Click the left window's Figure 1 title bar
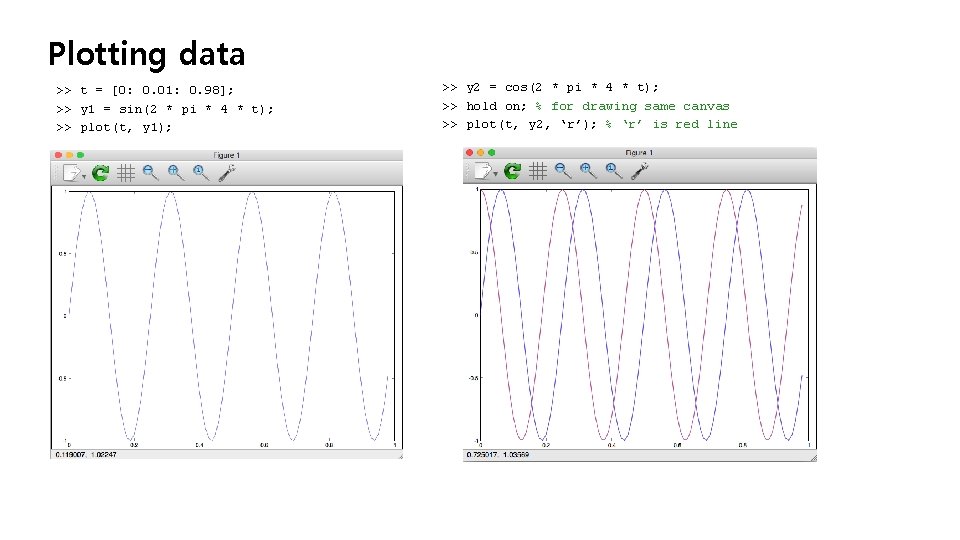960x540 pixels. [x=227, y=156]
